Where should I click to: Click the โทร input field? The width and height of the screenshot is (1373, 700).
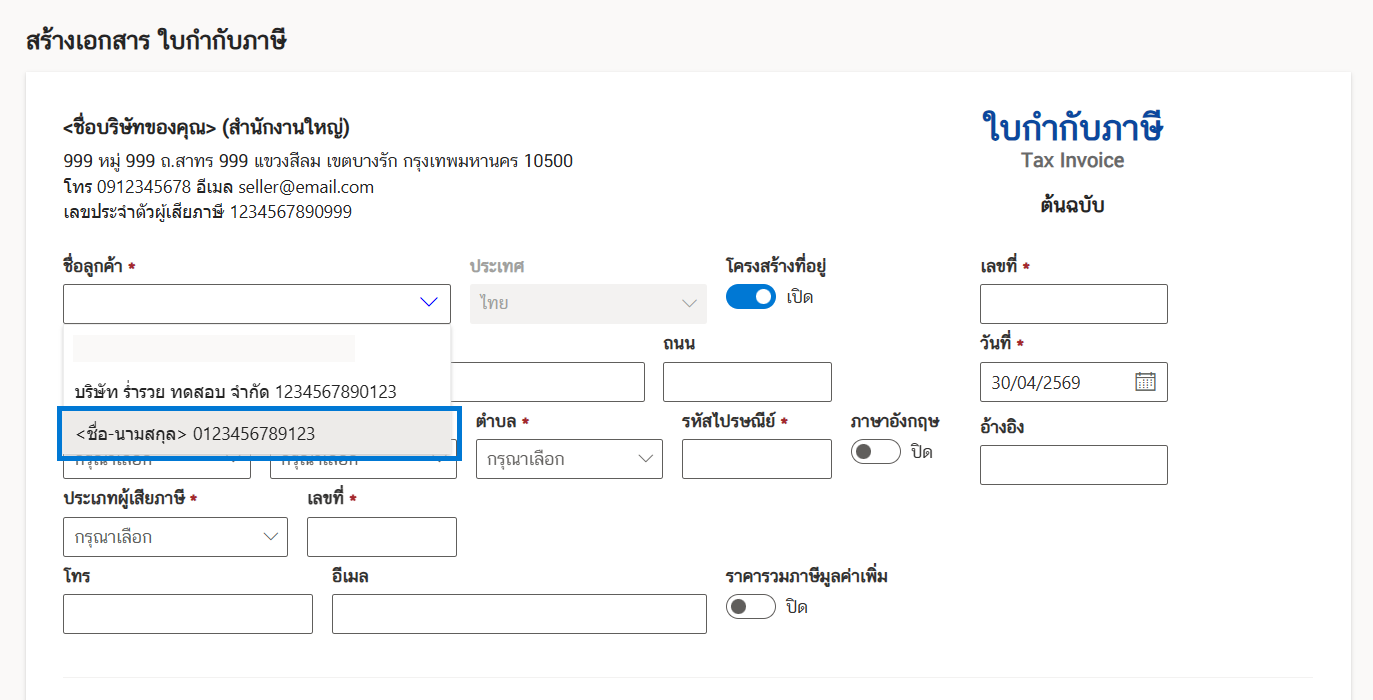(x=187, y=614)
